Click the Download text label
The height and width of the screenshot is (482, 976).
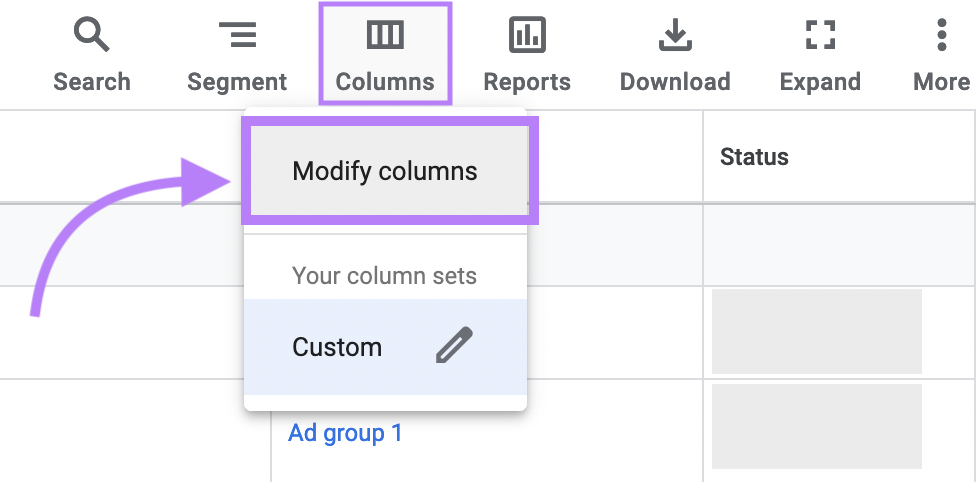coord(675,82)
